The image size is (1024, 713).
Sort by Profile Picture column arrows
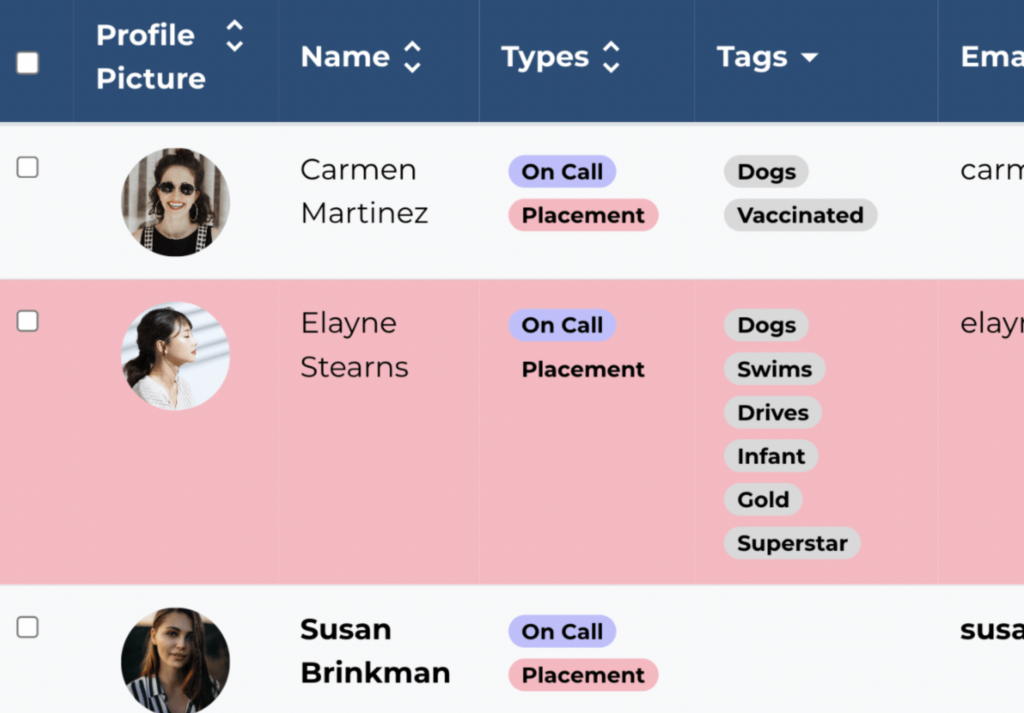tap(234, 36)
